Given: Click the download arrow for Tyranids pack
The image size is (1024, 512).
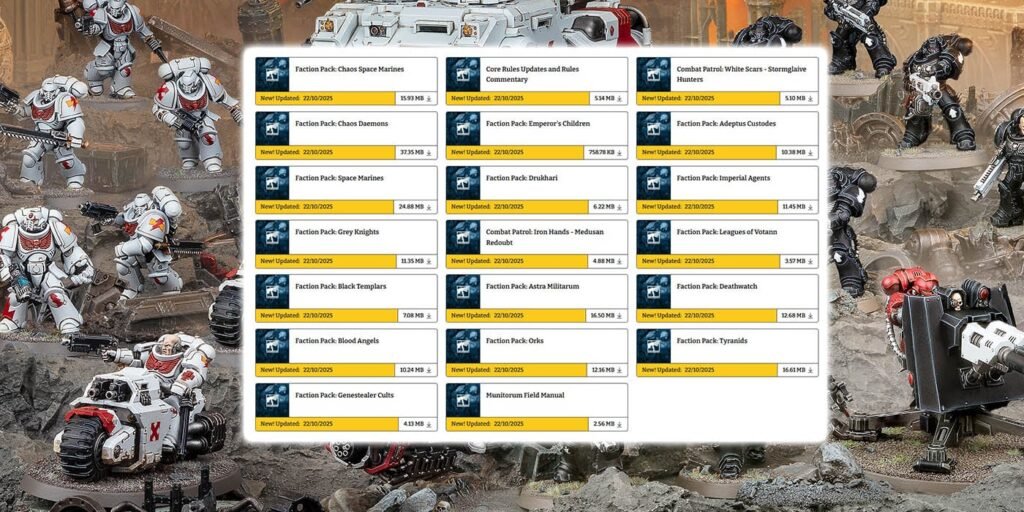Looking at the screenshot, I should (x=810, y=369).
